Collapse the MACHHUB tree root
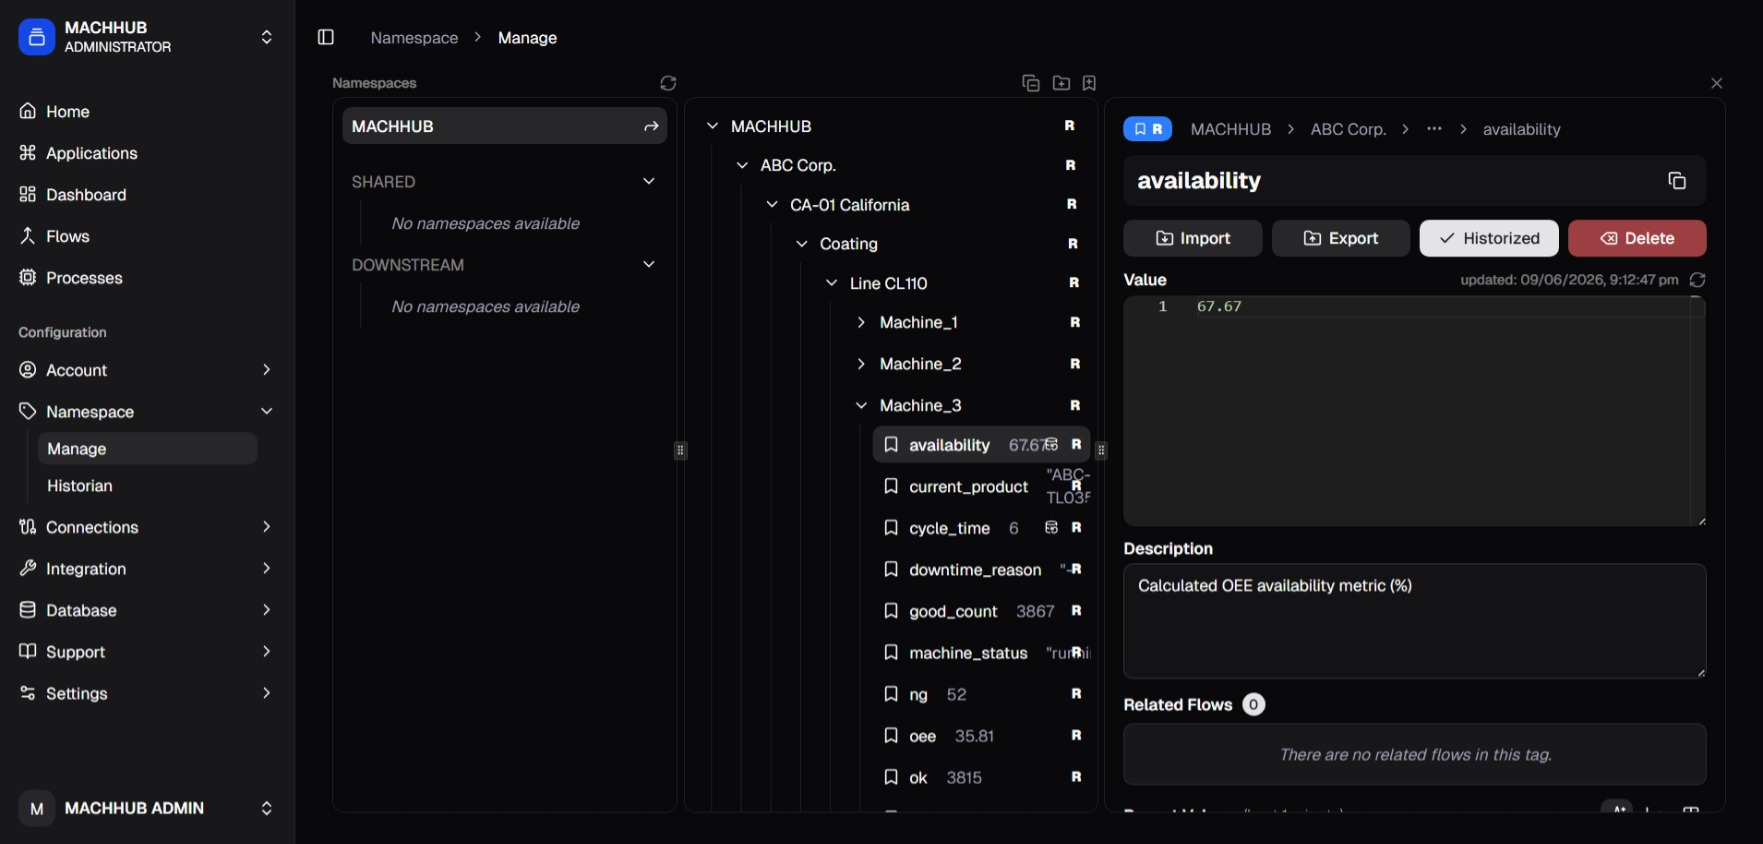 (x=712, y=126)
